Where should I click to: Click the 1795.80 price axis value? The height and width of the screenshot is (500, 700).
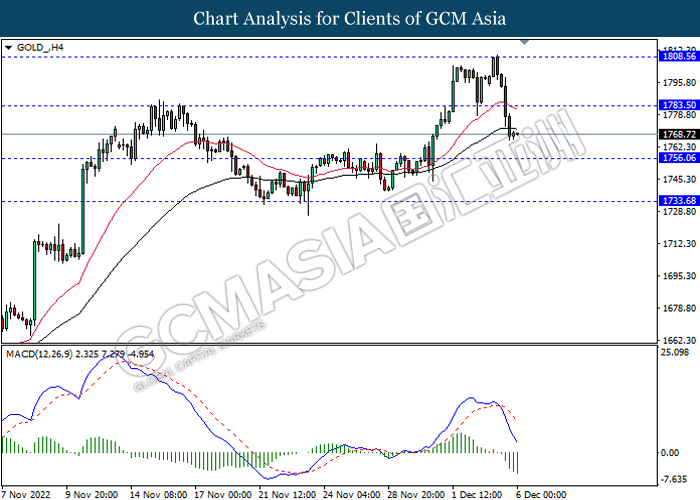coord(680,83)
